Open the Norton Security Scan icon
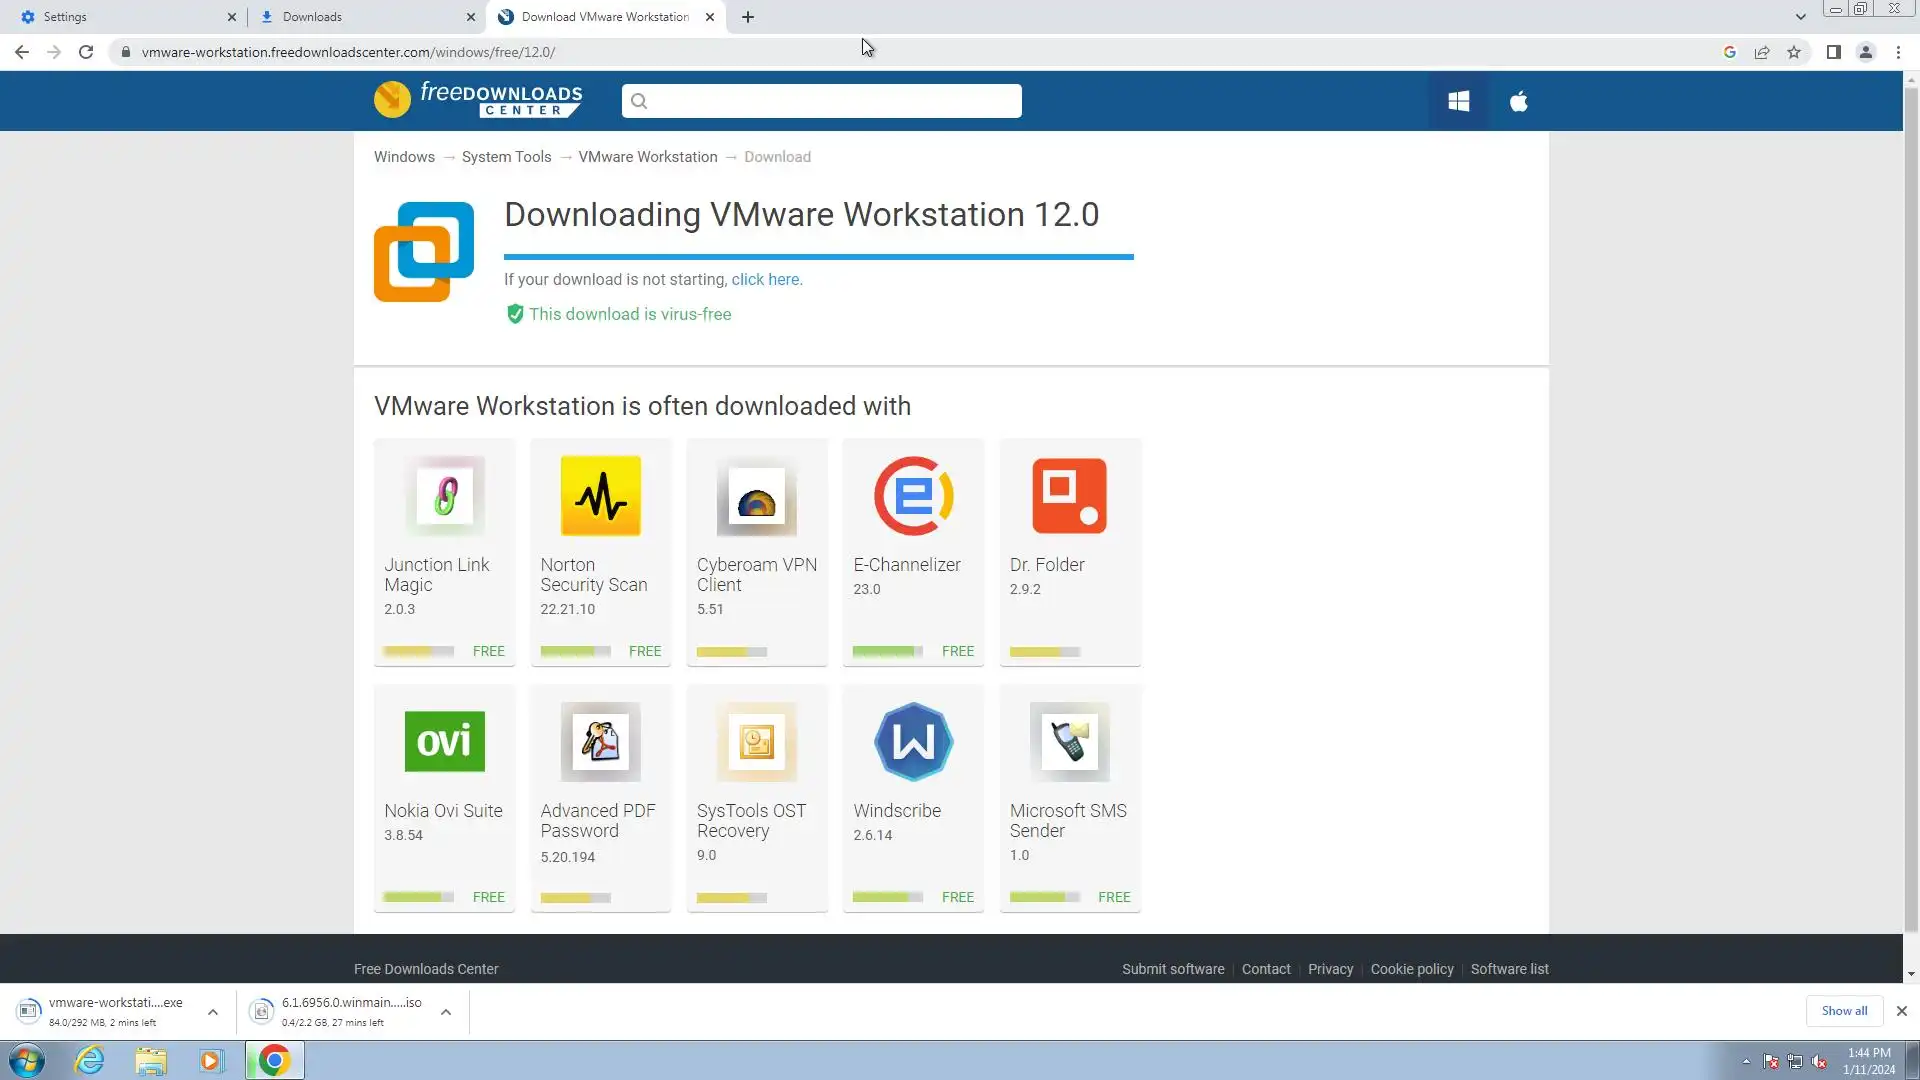1920x1080 pixels. pos(600,496)
